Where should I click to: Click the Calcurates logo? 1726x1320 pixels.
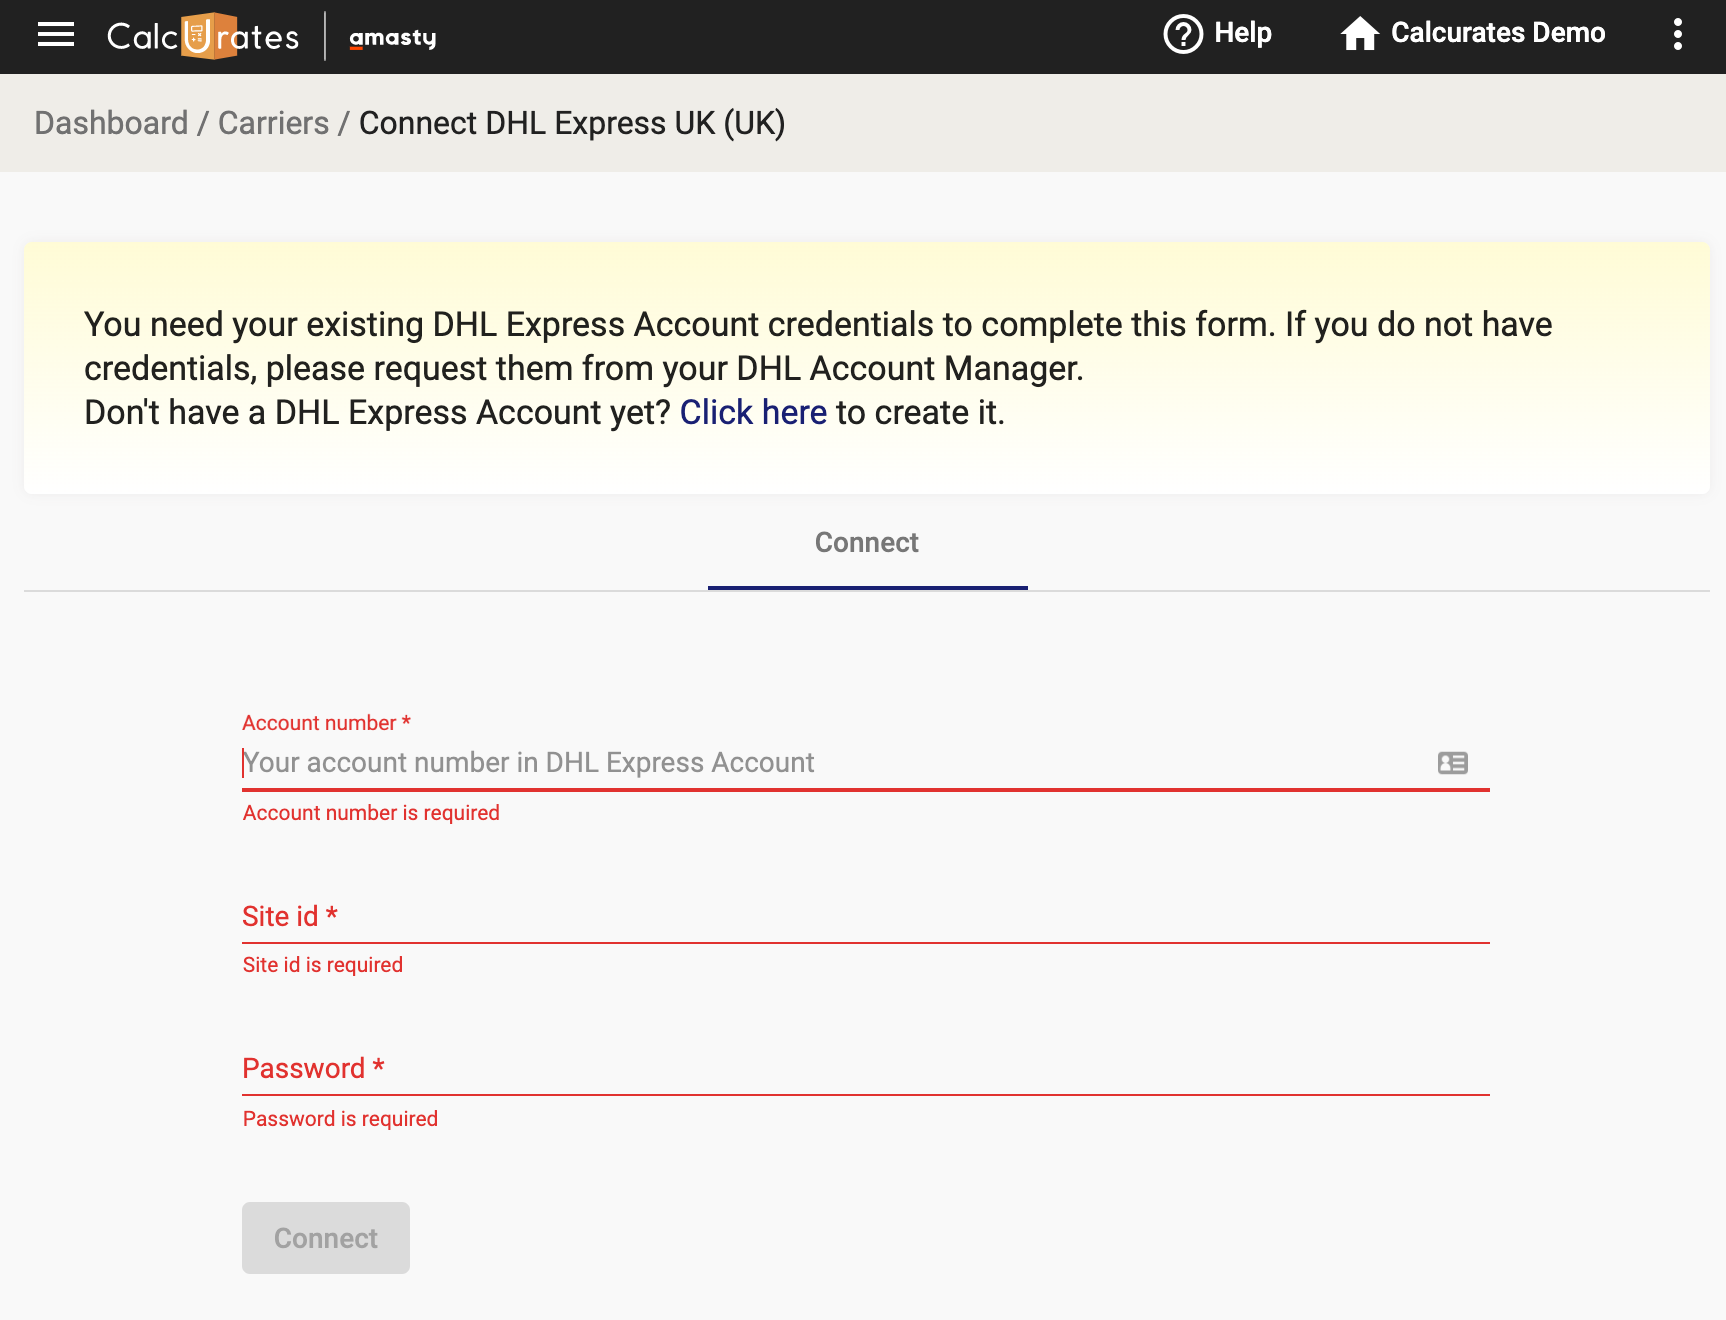201,36
